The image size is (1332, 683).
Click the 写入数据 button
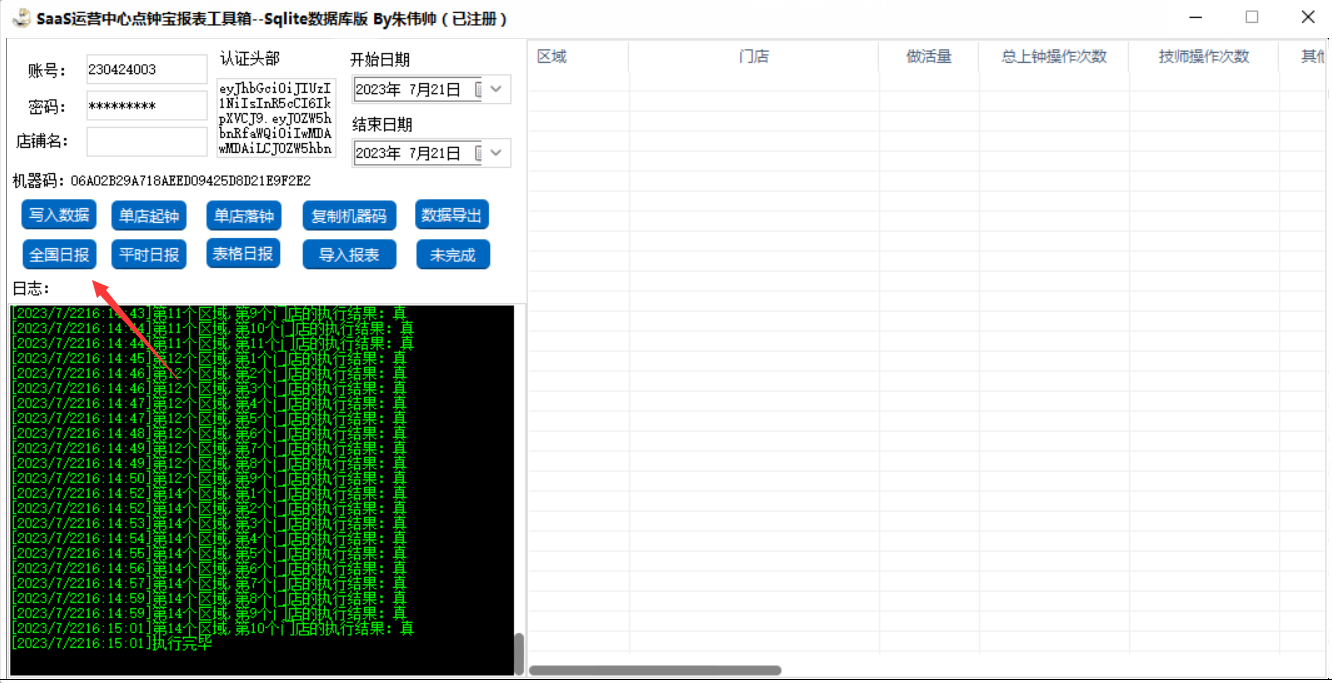[x=59, y=215]
